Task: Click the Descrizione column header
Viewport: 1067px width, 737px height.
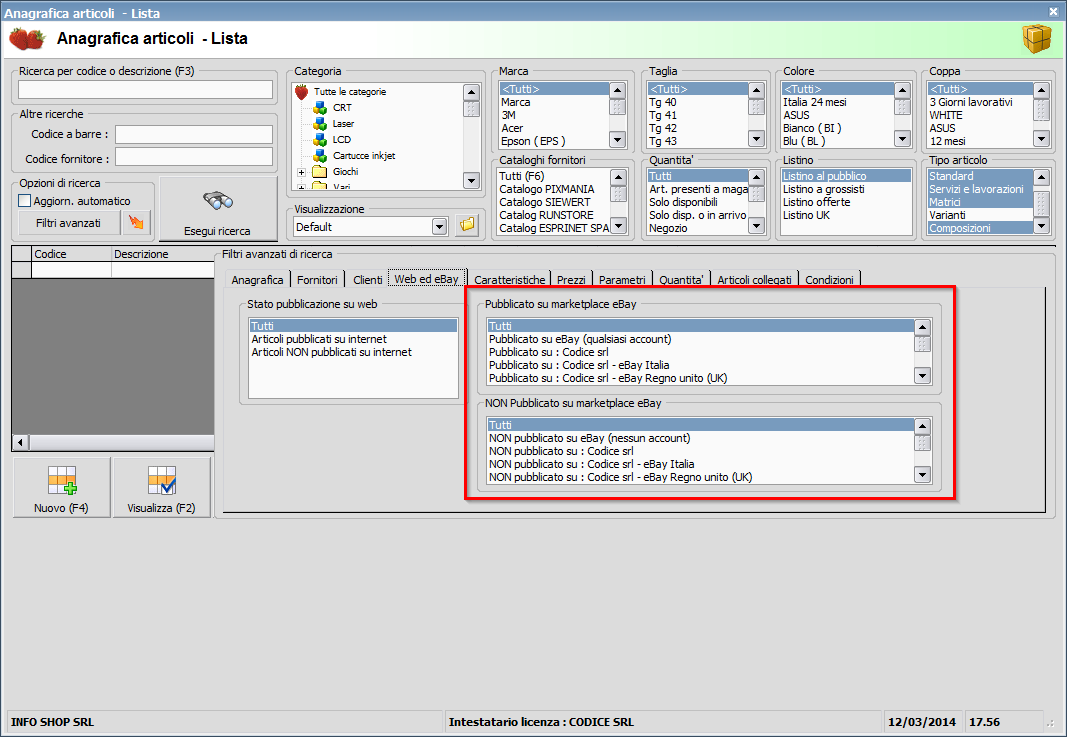Action: click(x=163, y=254)
